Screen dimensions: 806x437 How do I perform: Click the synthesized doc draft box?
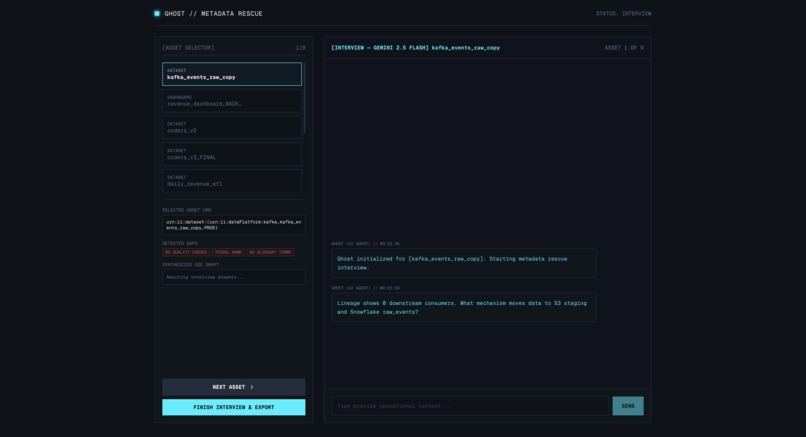pos(234,277)
